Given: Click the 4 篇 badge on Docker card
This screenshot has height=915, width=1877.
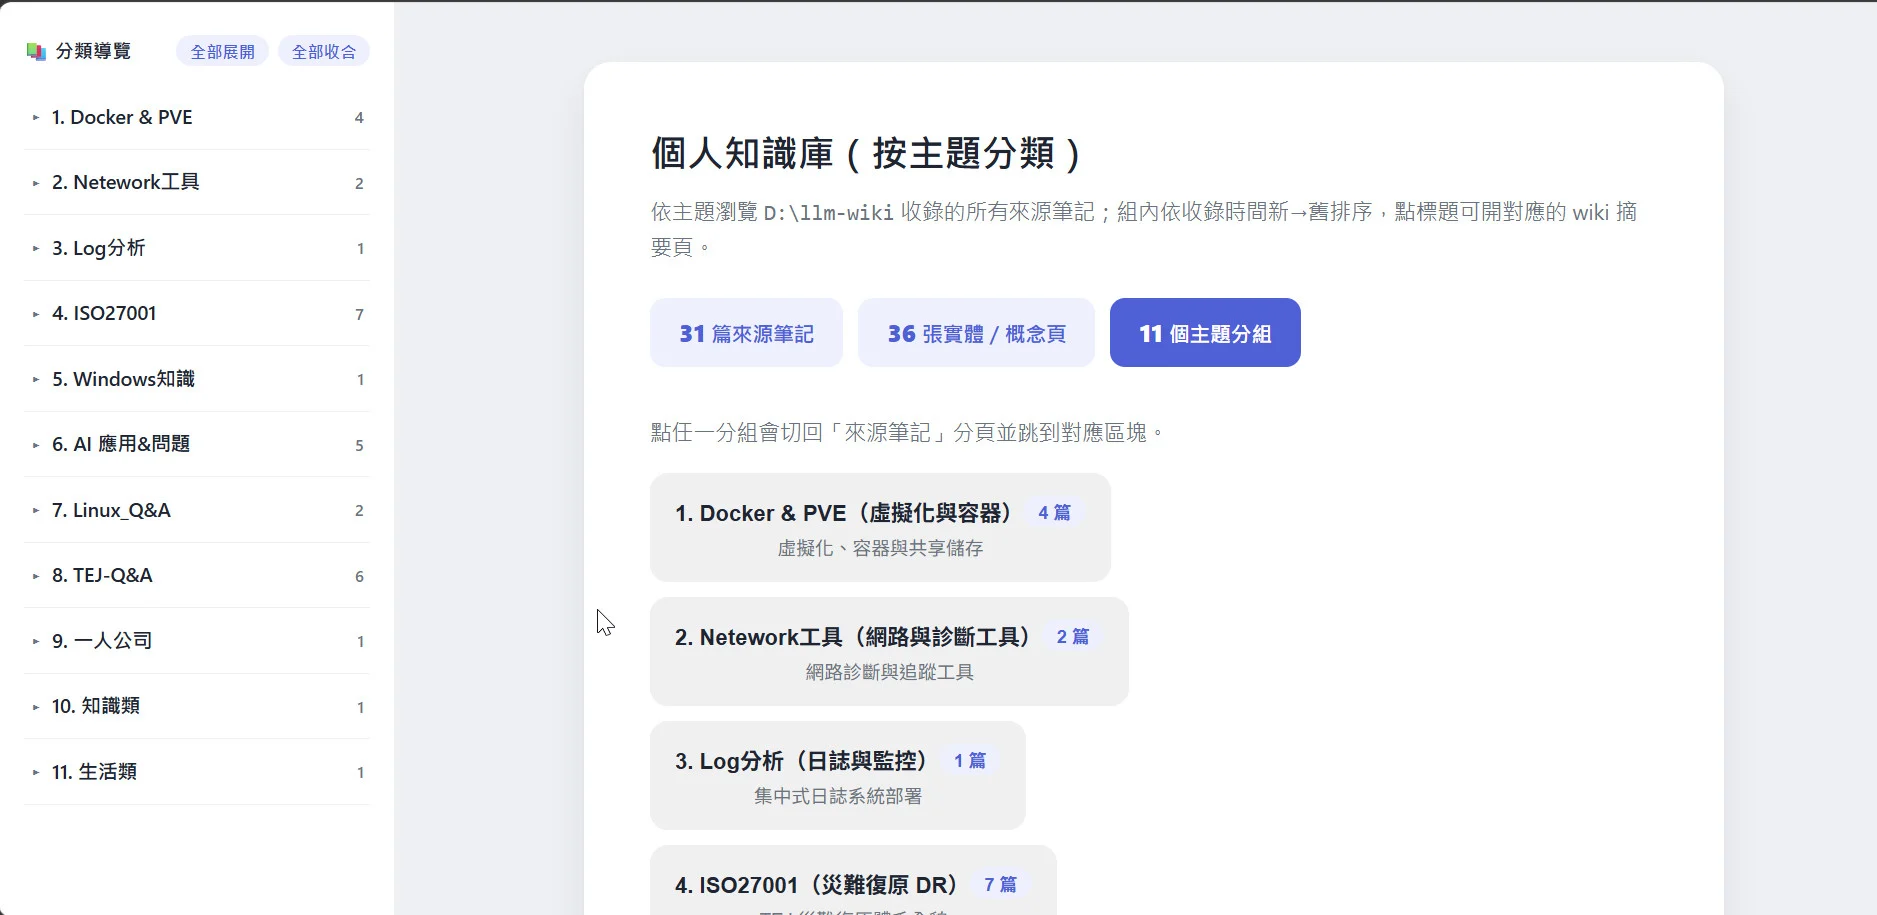Looking at the screenshot, I should coord(1054,513).
